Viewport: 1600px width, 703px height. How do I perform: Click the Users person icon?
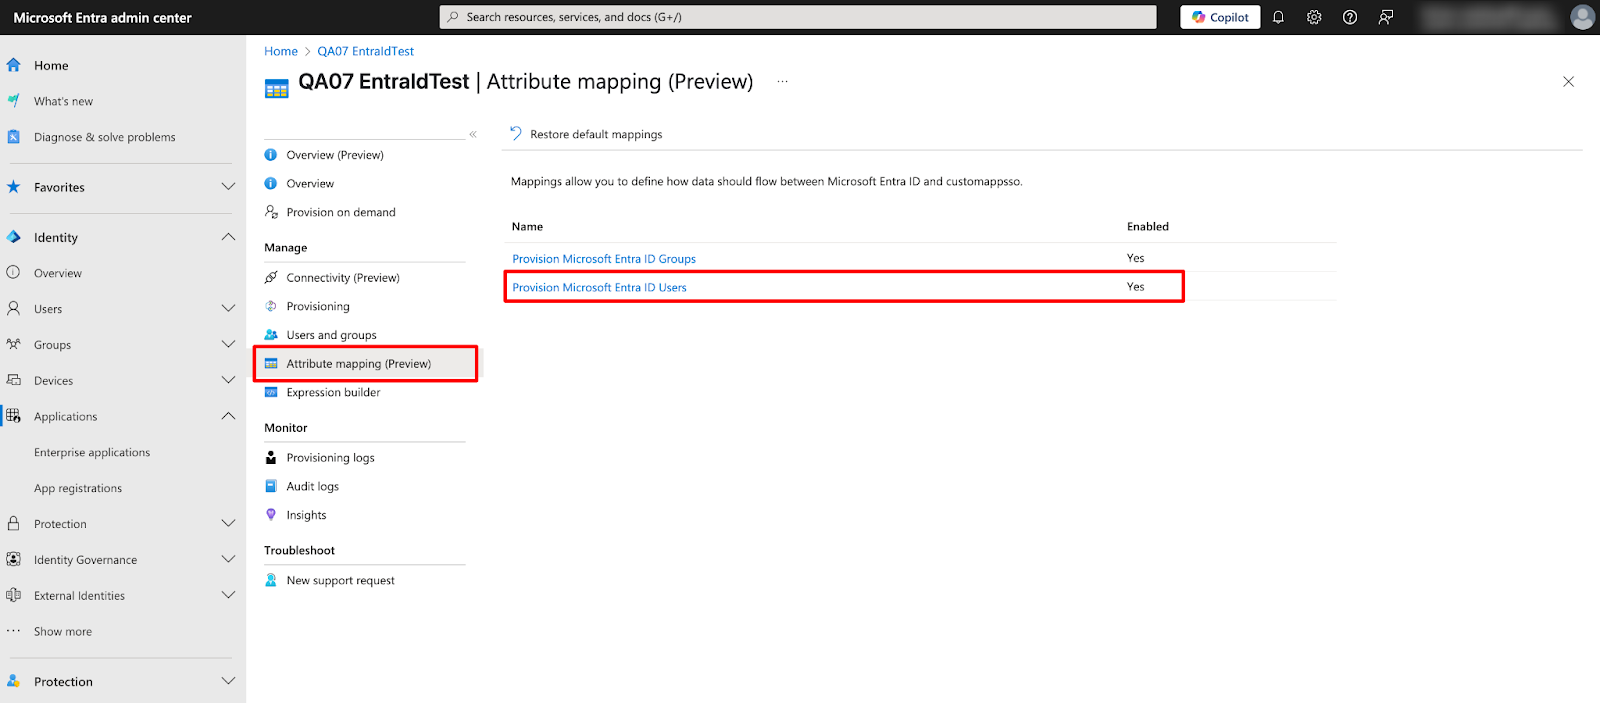14,309
